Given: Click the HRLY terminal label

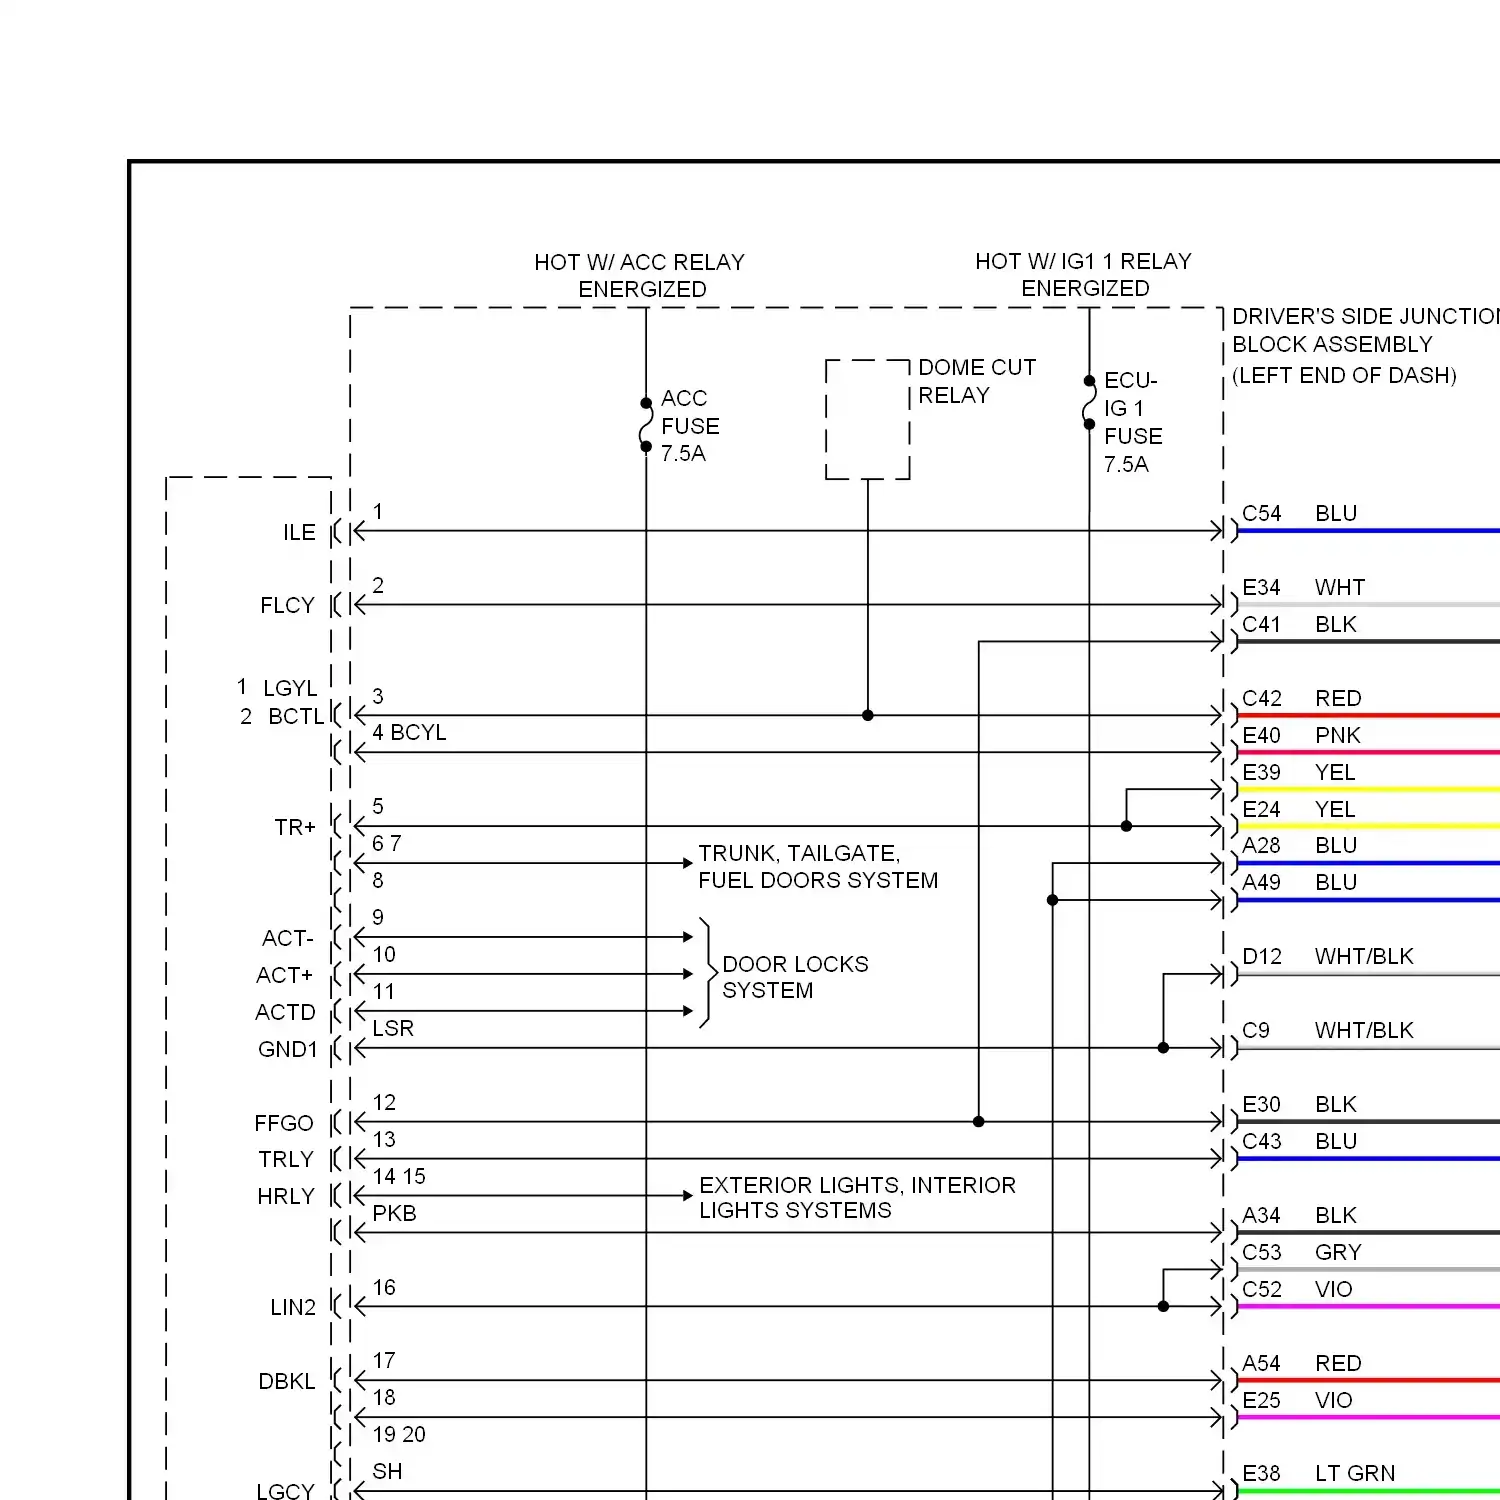Looking at the screenshot, I should 286,1196.
